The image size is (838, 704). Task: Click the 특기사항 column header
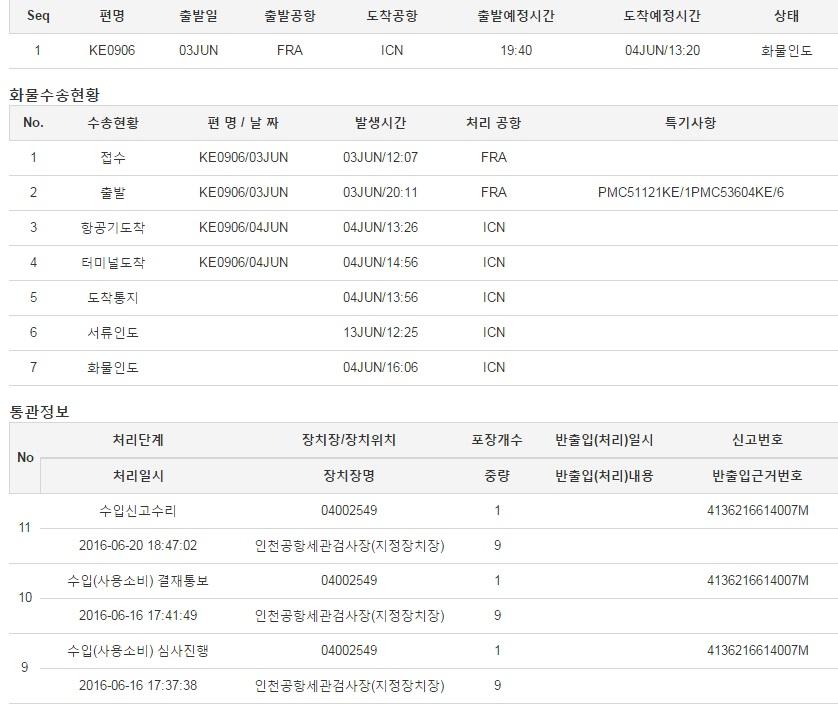click(690, 123)
